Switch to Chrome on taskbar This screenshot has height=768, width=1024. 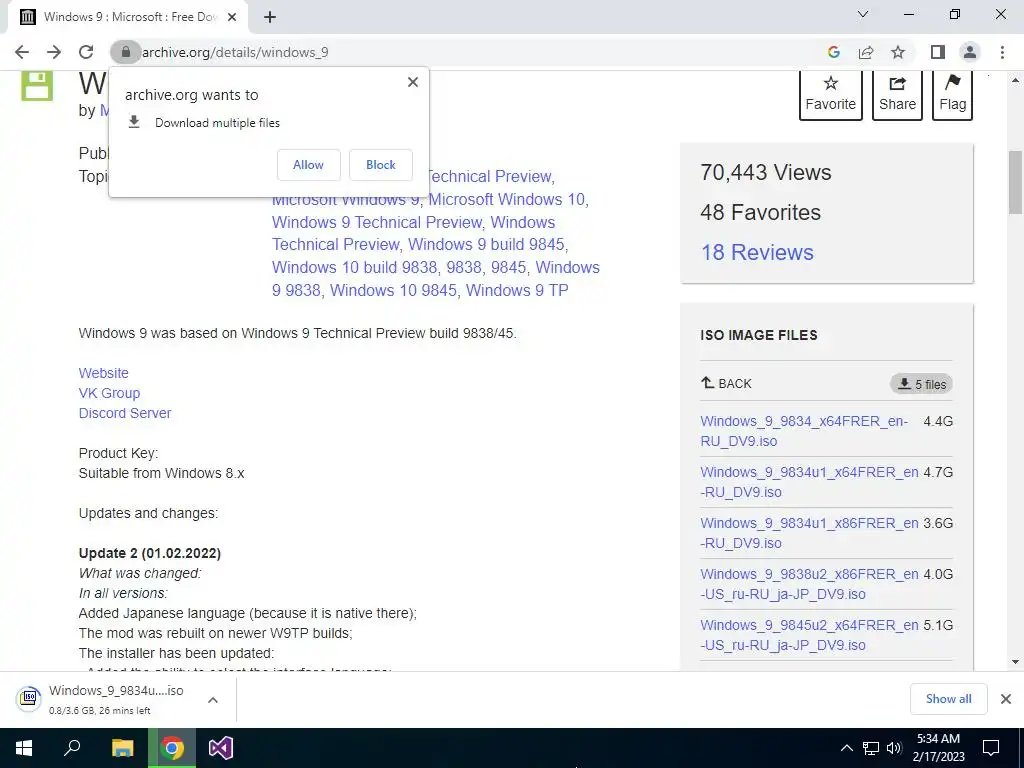click(172, 748)
